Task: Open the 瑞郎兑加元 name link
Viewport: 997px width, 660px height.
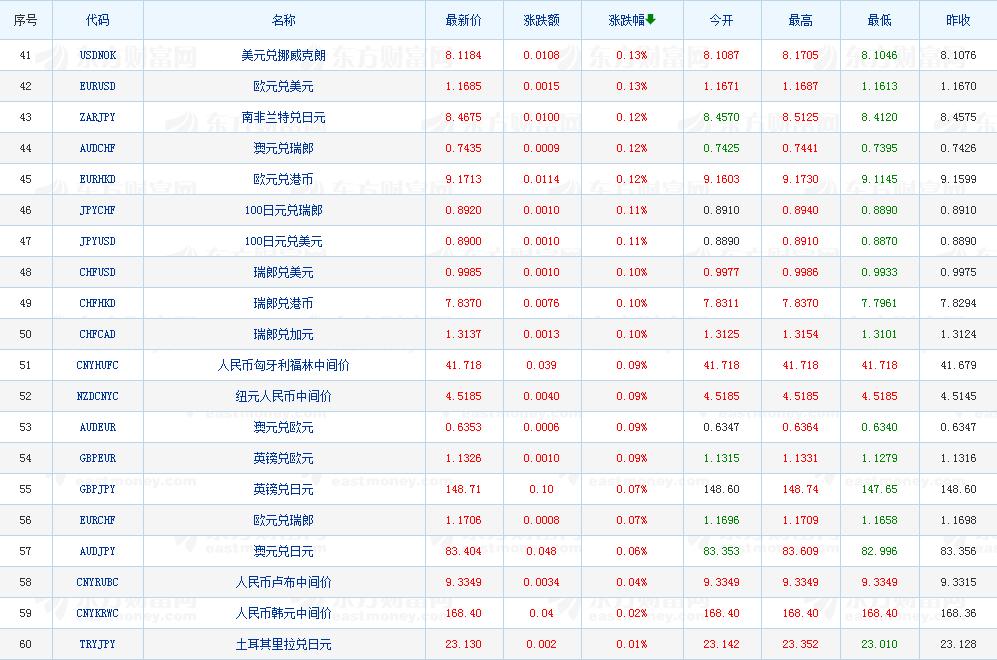Action: coord(284,334)
